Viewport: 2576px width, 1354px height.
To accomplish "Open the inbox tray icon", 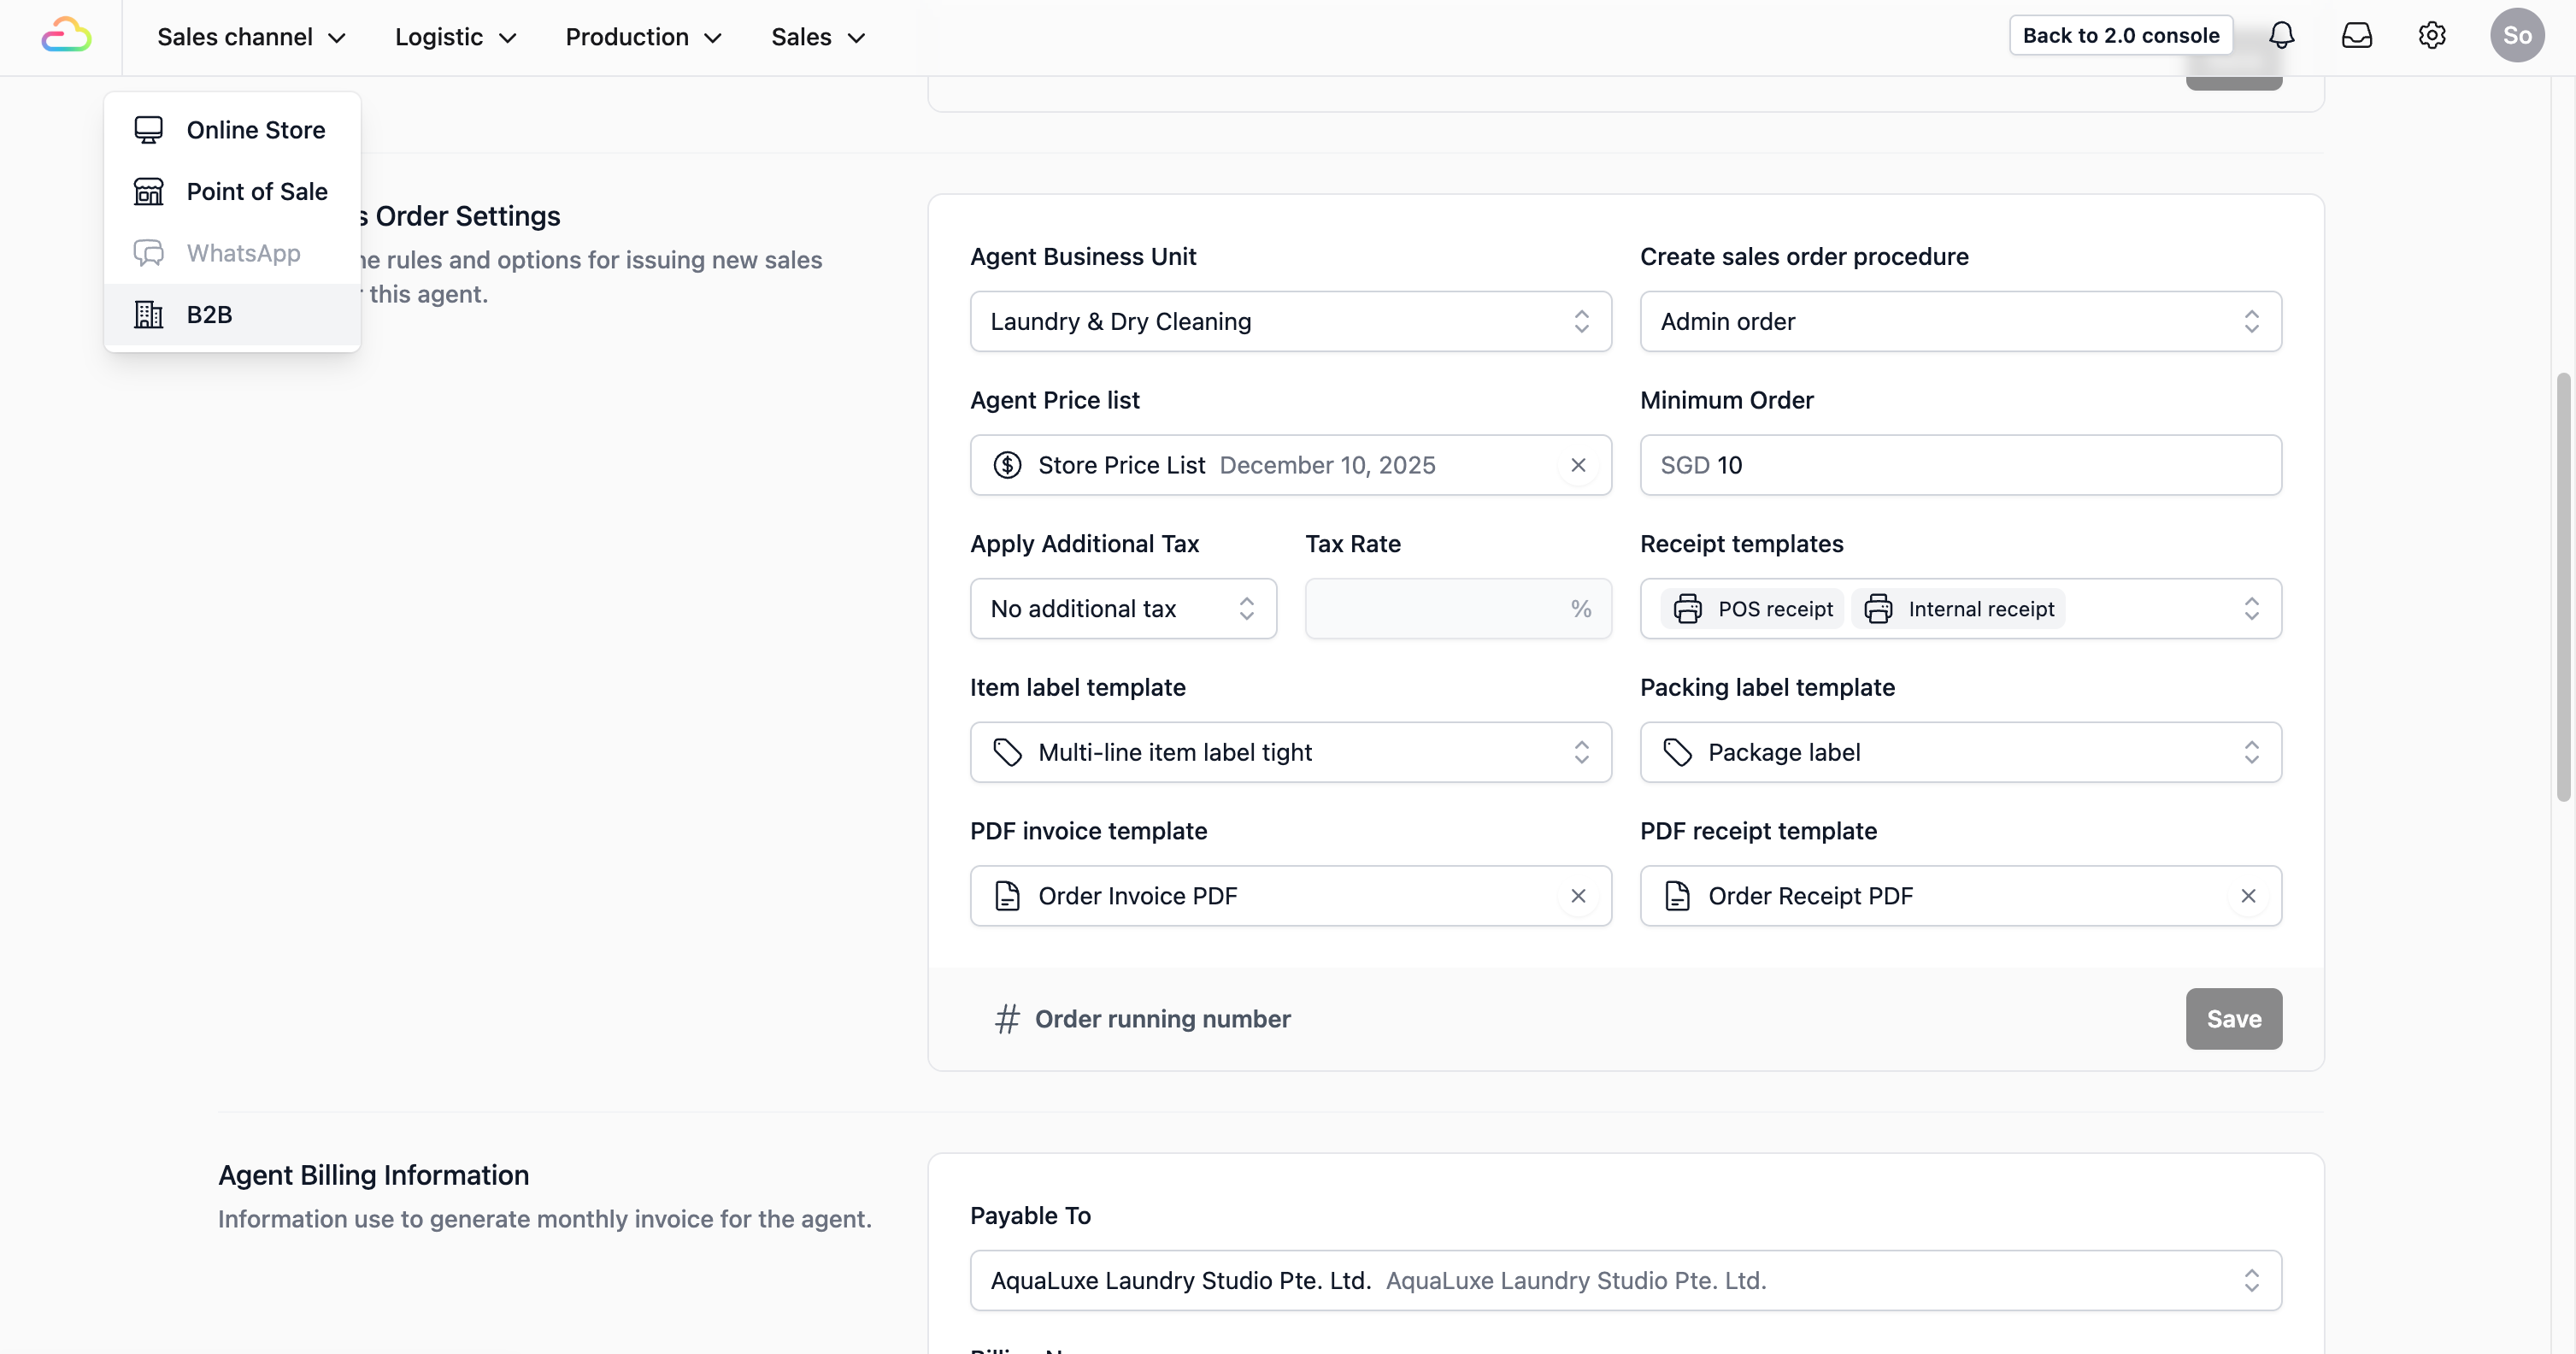I will (2356, 36).
